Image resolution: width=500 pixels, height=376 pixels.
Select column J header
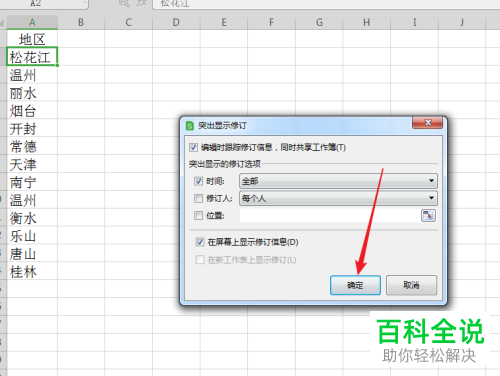click(x=462, y=22)
